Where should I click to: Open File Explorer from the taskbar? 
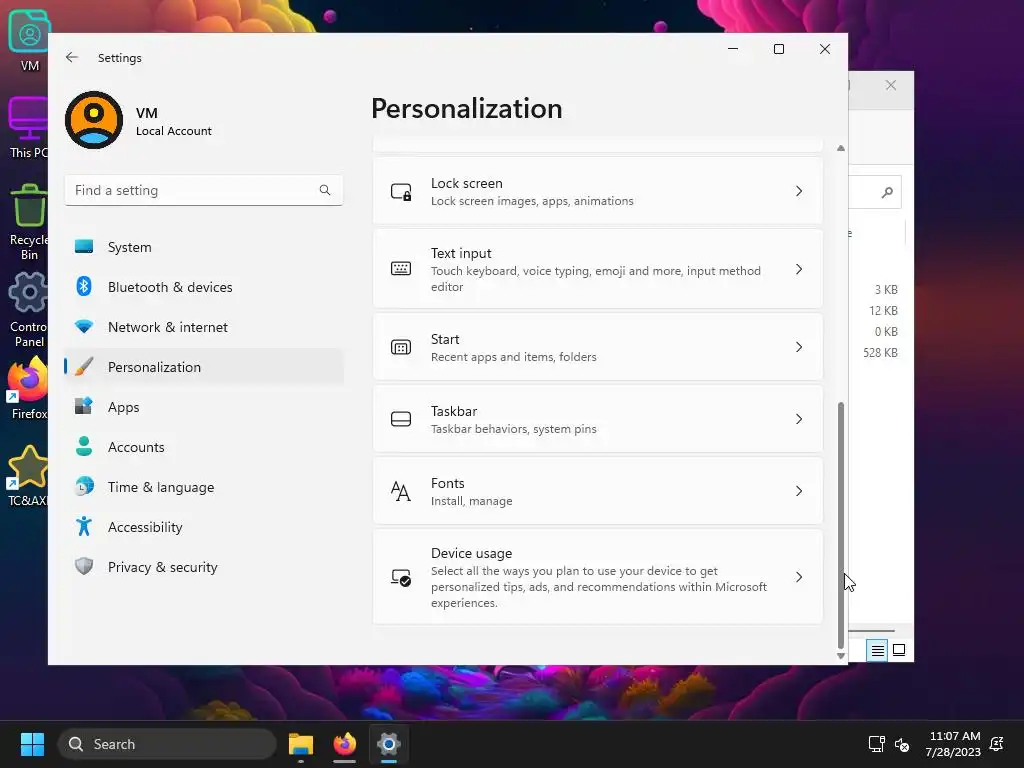pyautogui.click(x=301, y=744)
